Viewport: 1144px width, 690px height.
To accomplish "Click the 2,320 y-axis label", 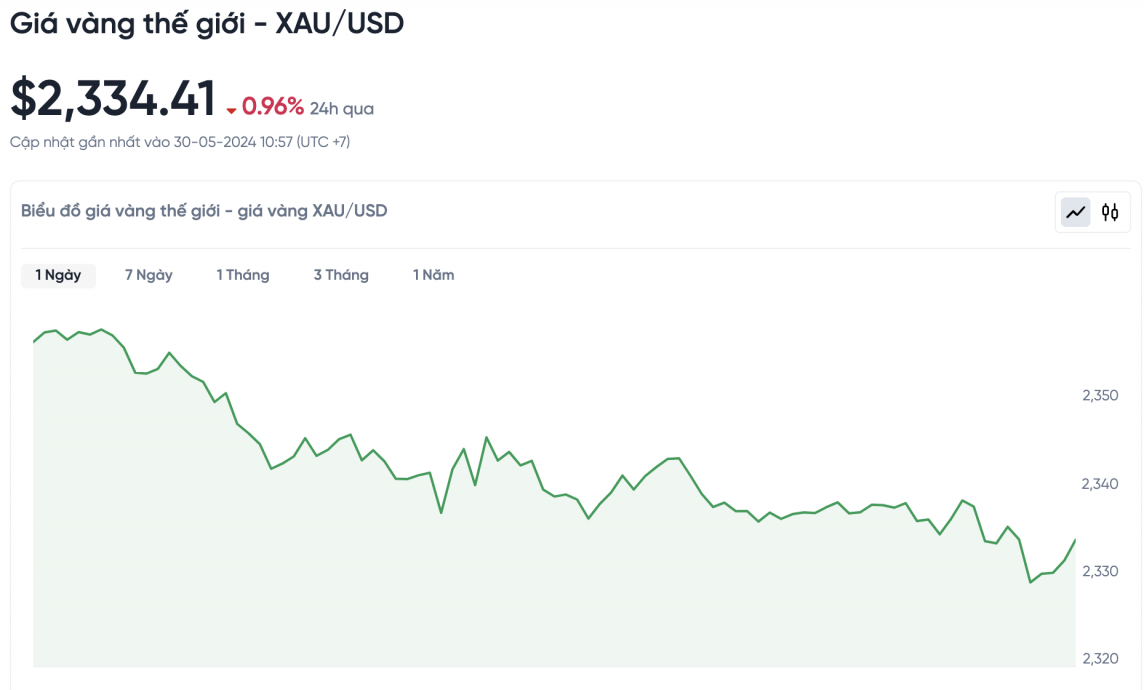I will click(1100, 659).
